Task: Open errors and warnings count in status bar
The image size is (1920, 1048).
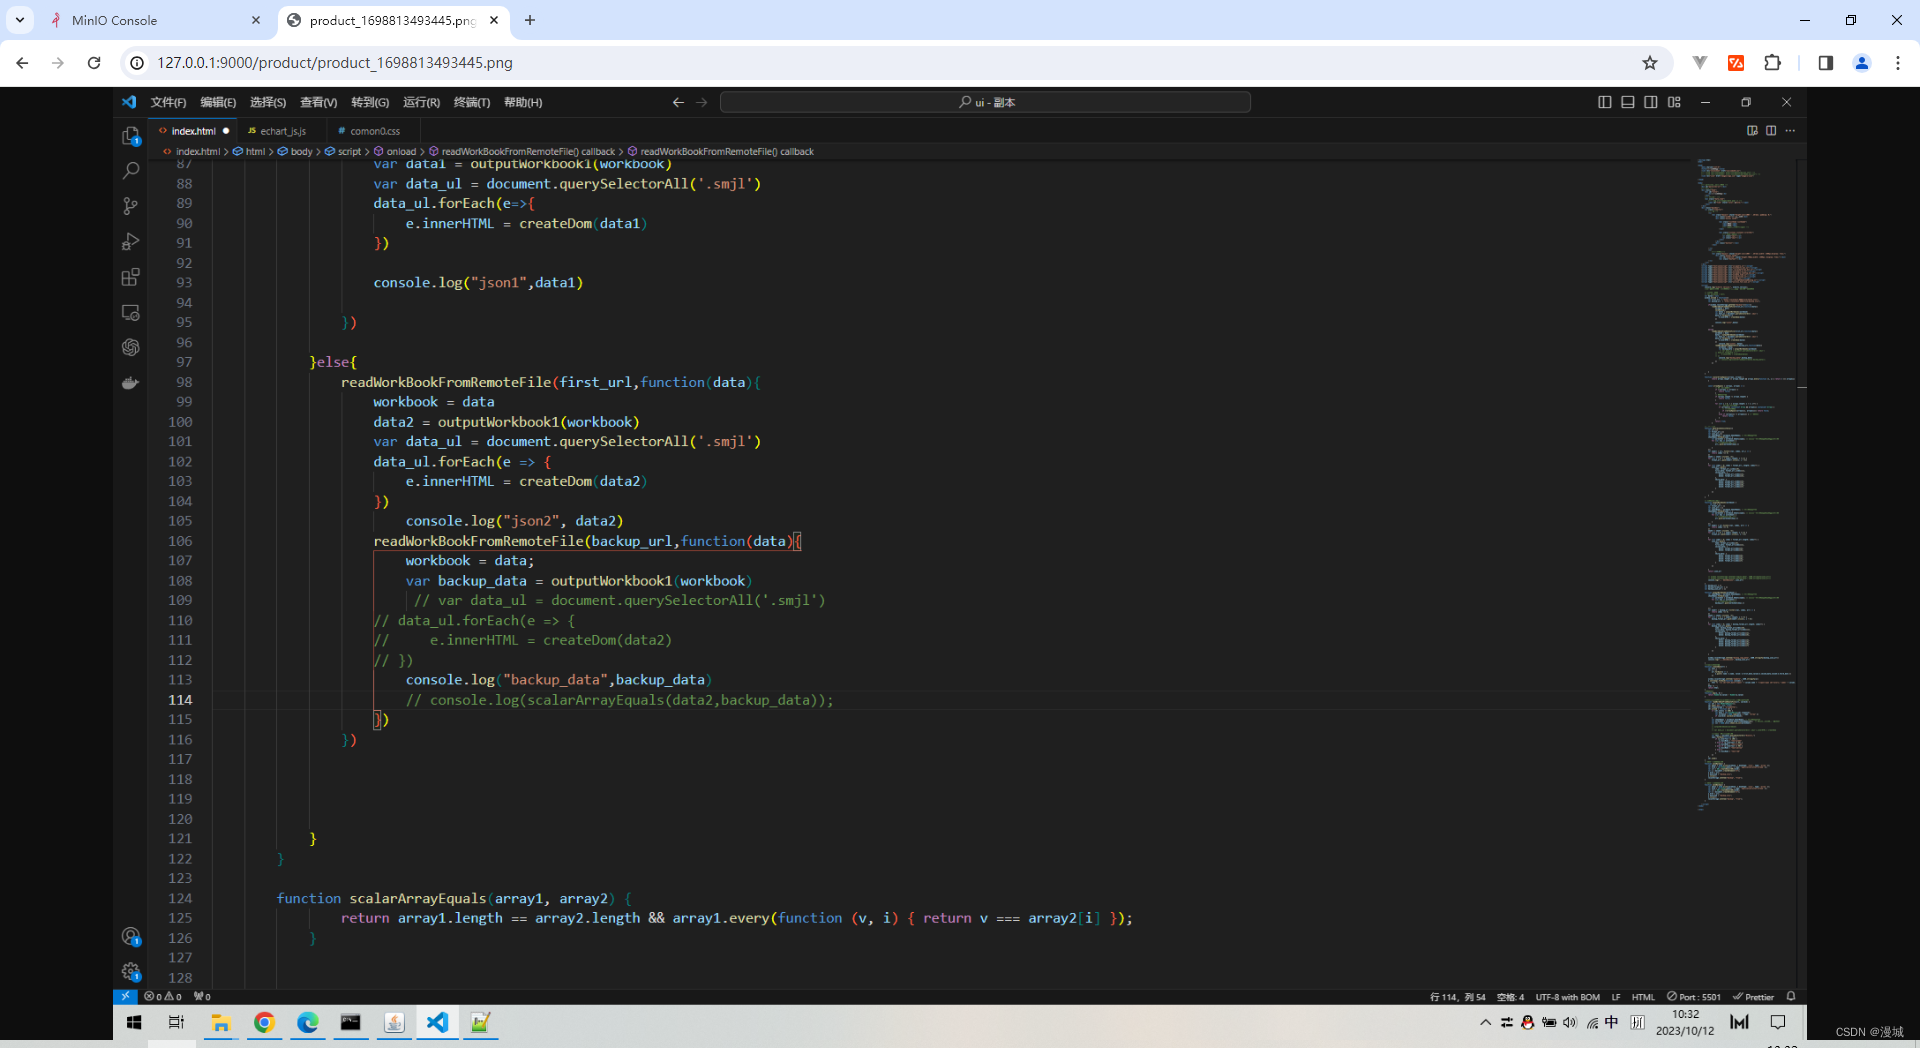Action: tap(163, 996)
